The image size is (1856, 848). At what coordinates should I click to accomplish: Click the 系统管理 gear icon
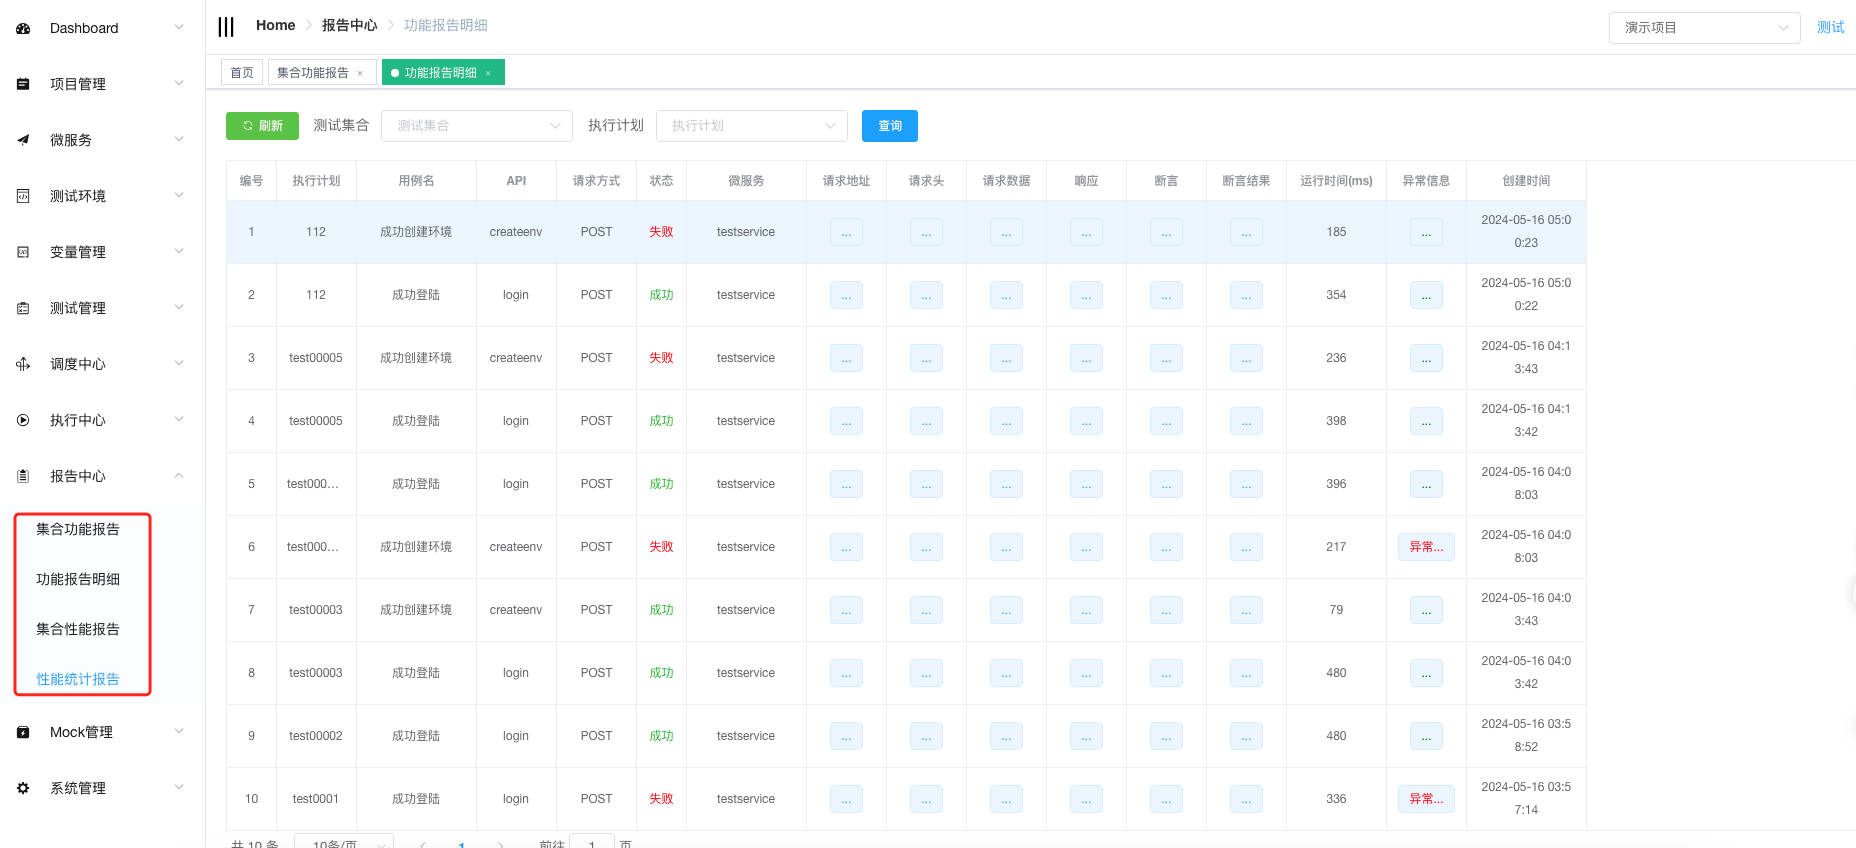click(23, 788)
